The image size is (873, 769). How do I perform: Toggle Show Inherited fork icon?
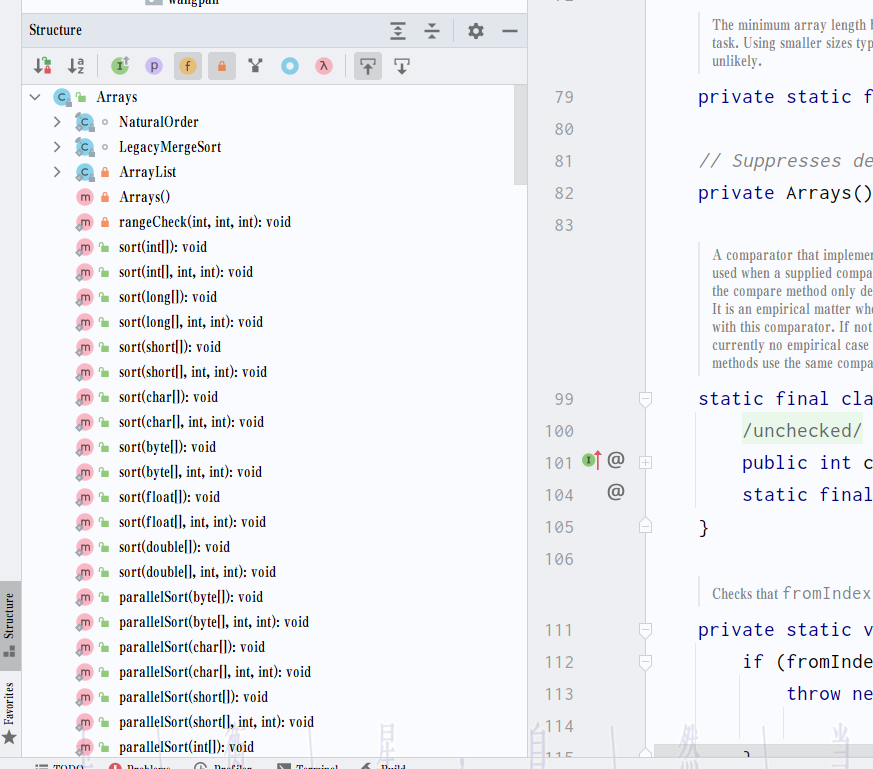click(x=256, y=66)
